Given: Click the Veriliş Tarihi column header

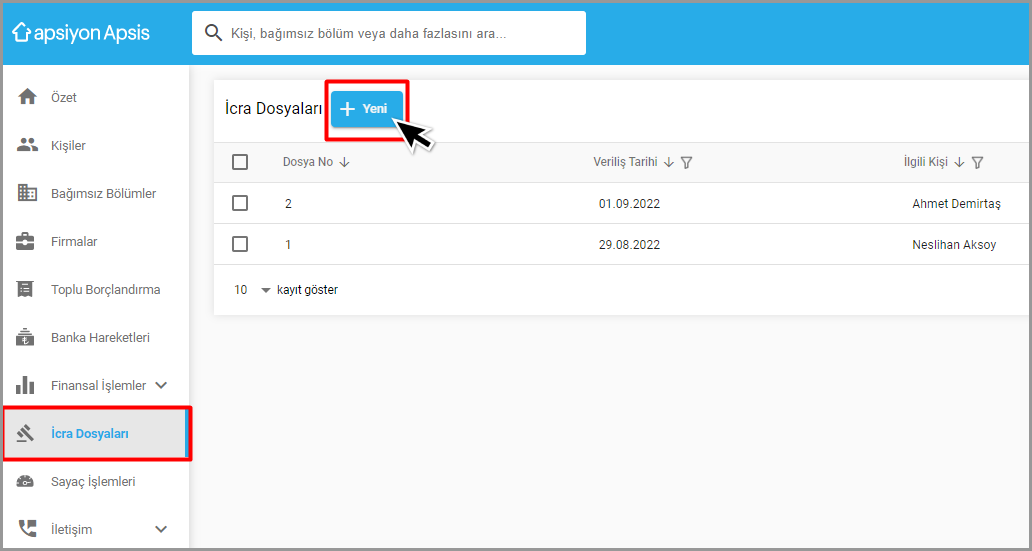Looking at the screenshot, I should tap(625, 162).
